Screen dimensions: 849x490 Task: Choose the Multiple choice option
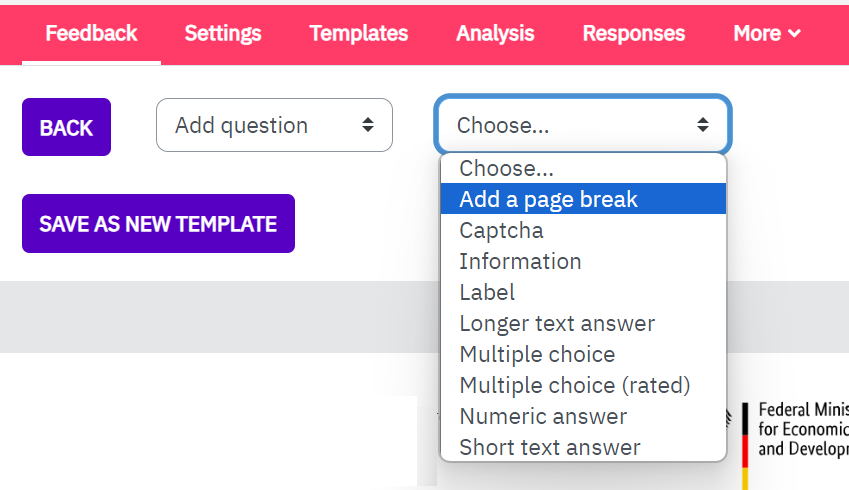(x=583, y=354)
